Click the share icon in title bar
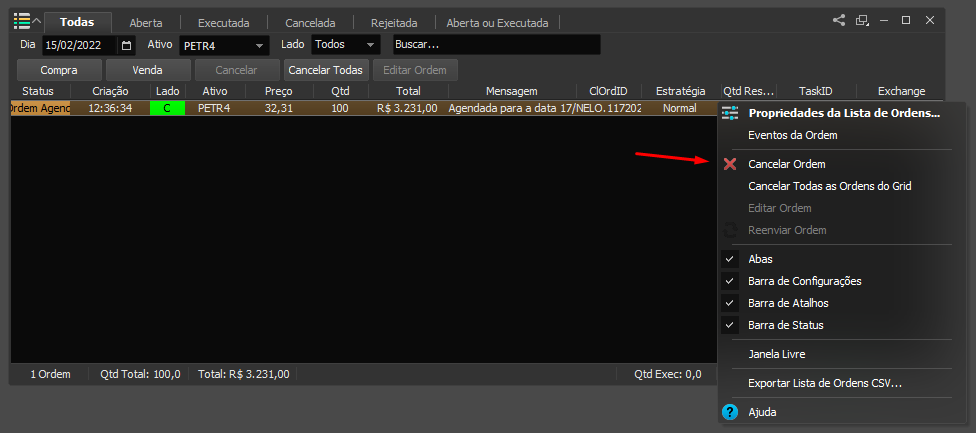Viewport: 976px width, 433px height. point(839,20)
